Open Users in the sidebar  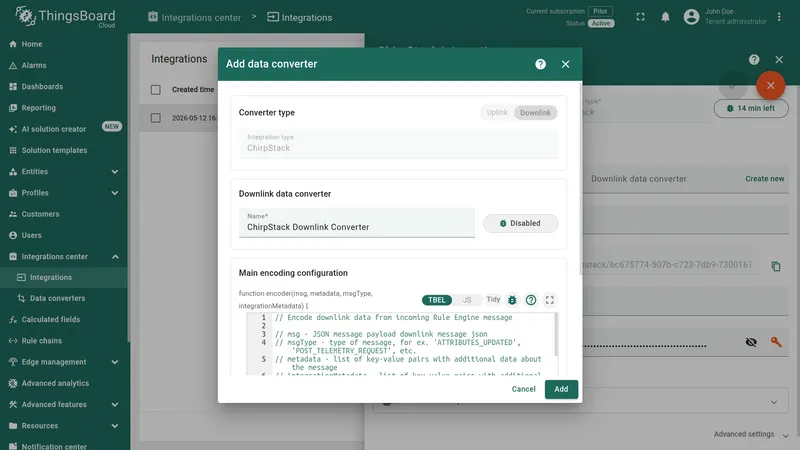click(x=64, y=235)
